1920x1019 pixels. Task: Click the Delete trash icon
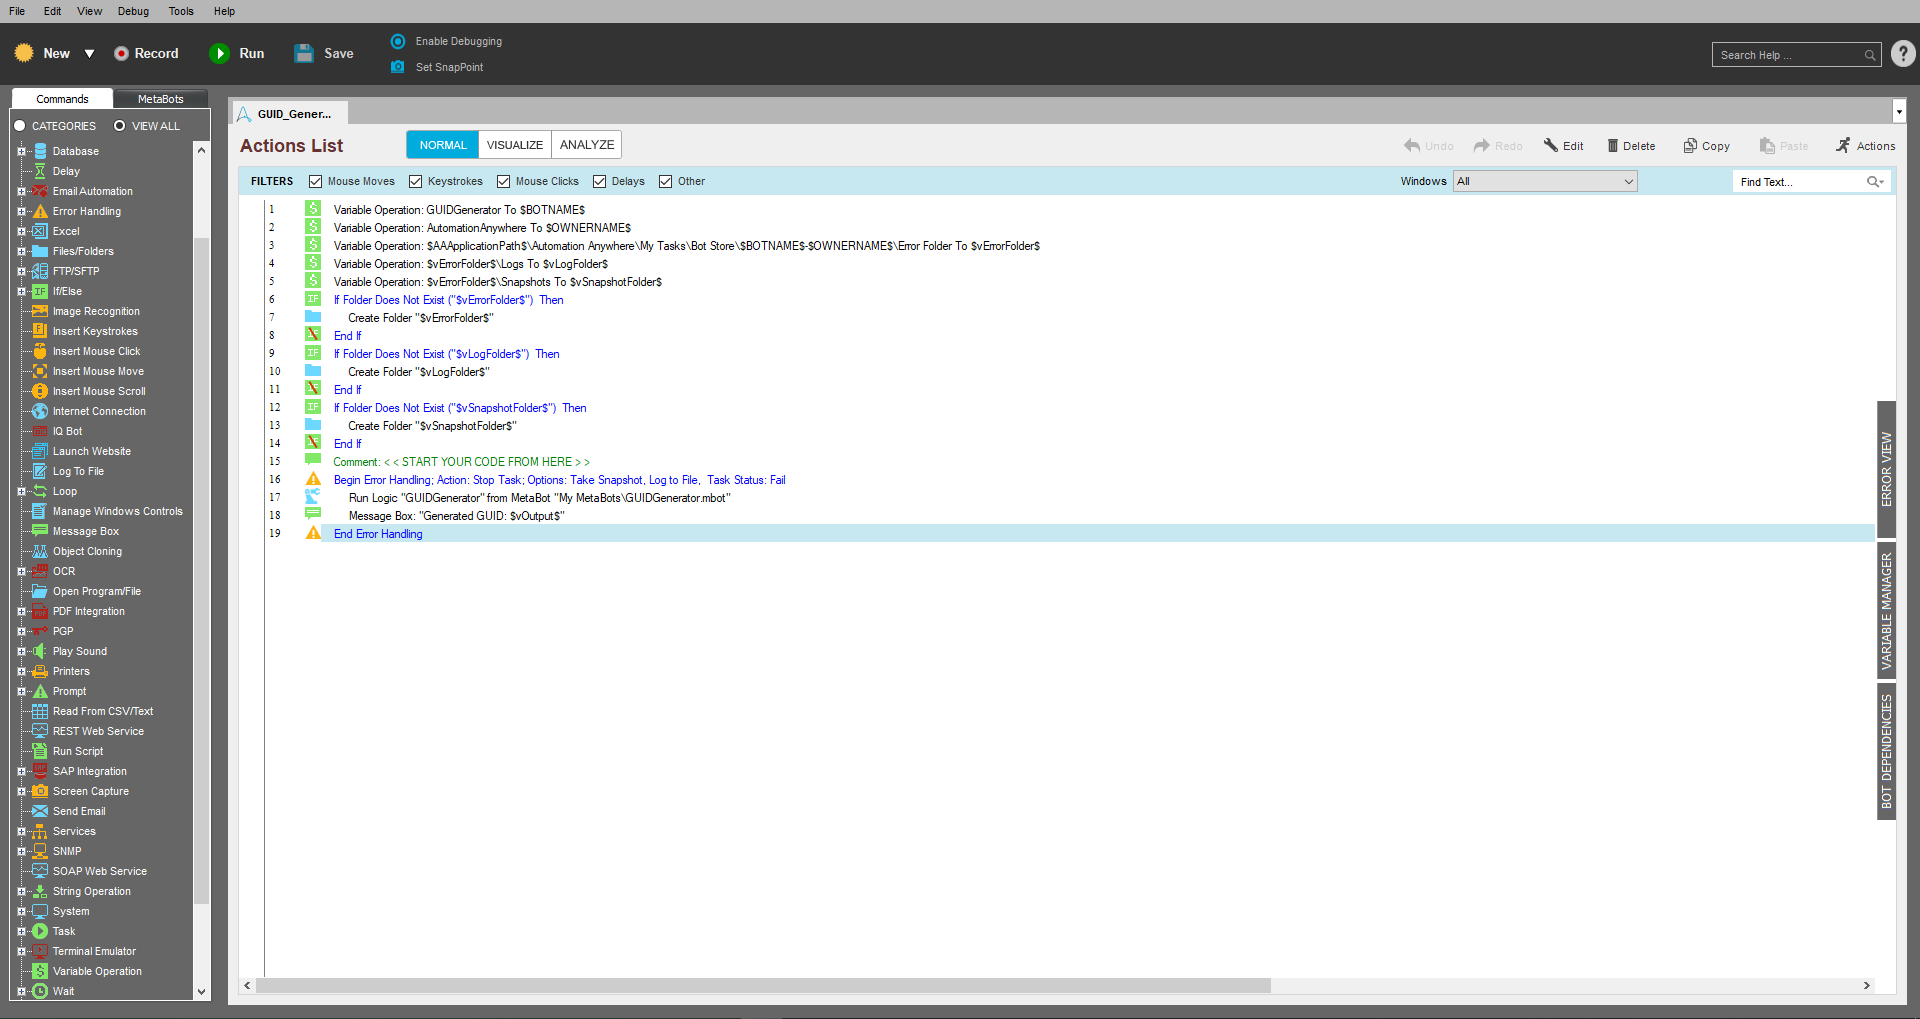pos(1612,146)
